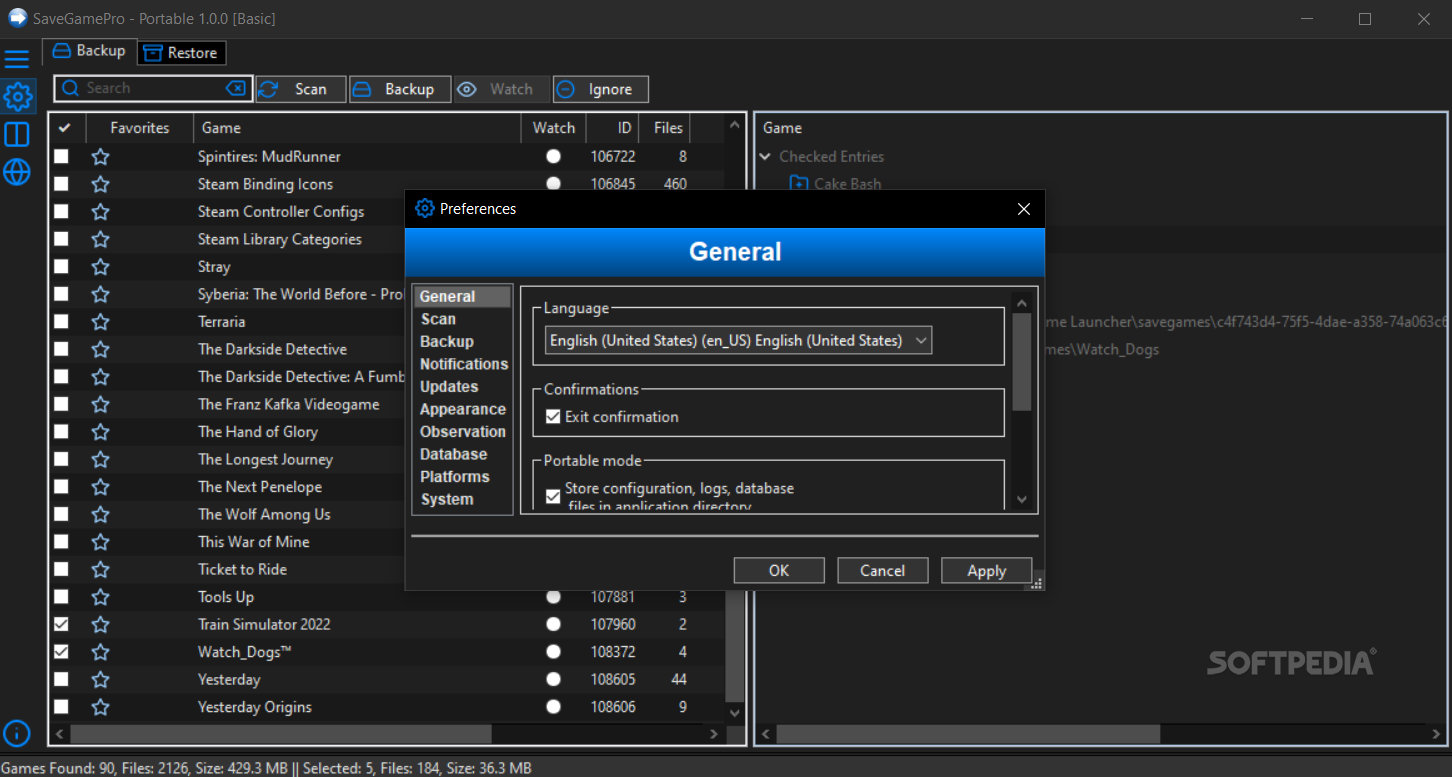Open settings gear icon in left sidebar

pyautogui.click(x=17, y=96)
